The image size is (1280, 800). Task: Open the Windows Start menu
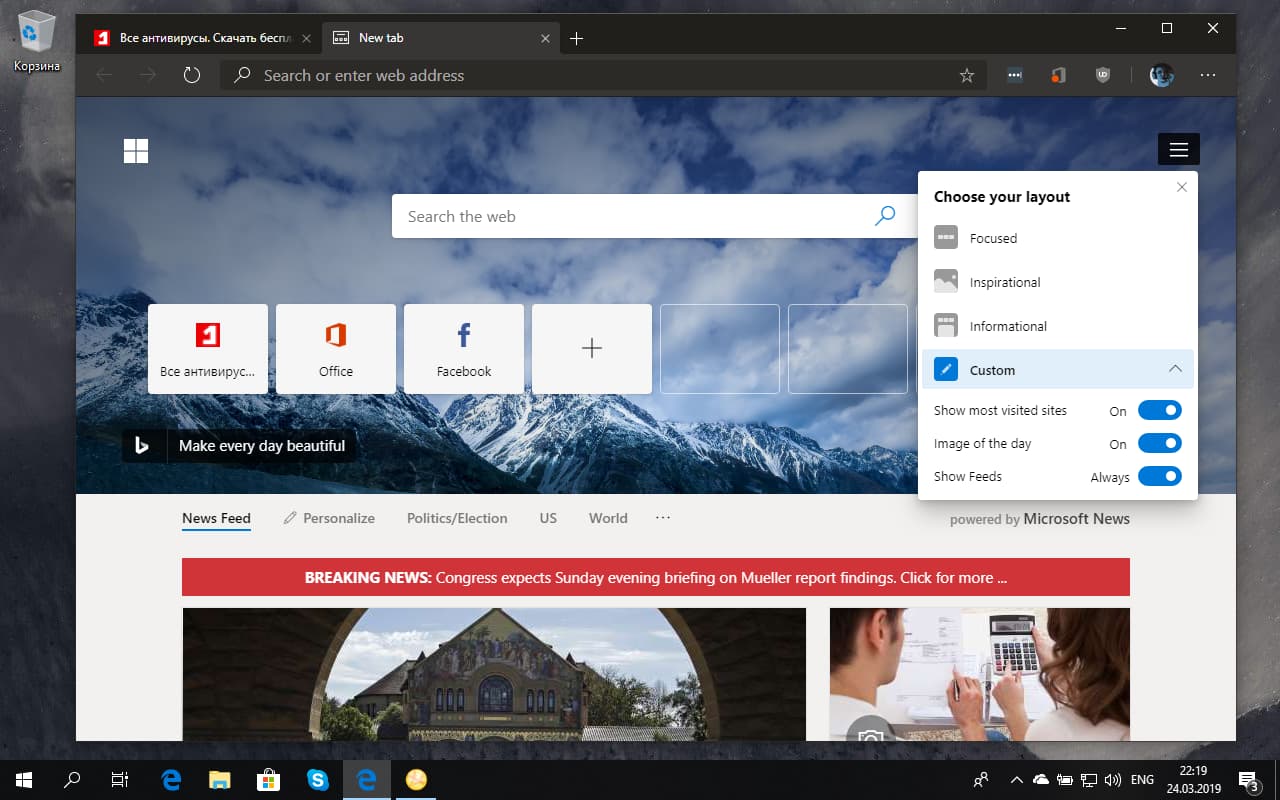24,780
